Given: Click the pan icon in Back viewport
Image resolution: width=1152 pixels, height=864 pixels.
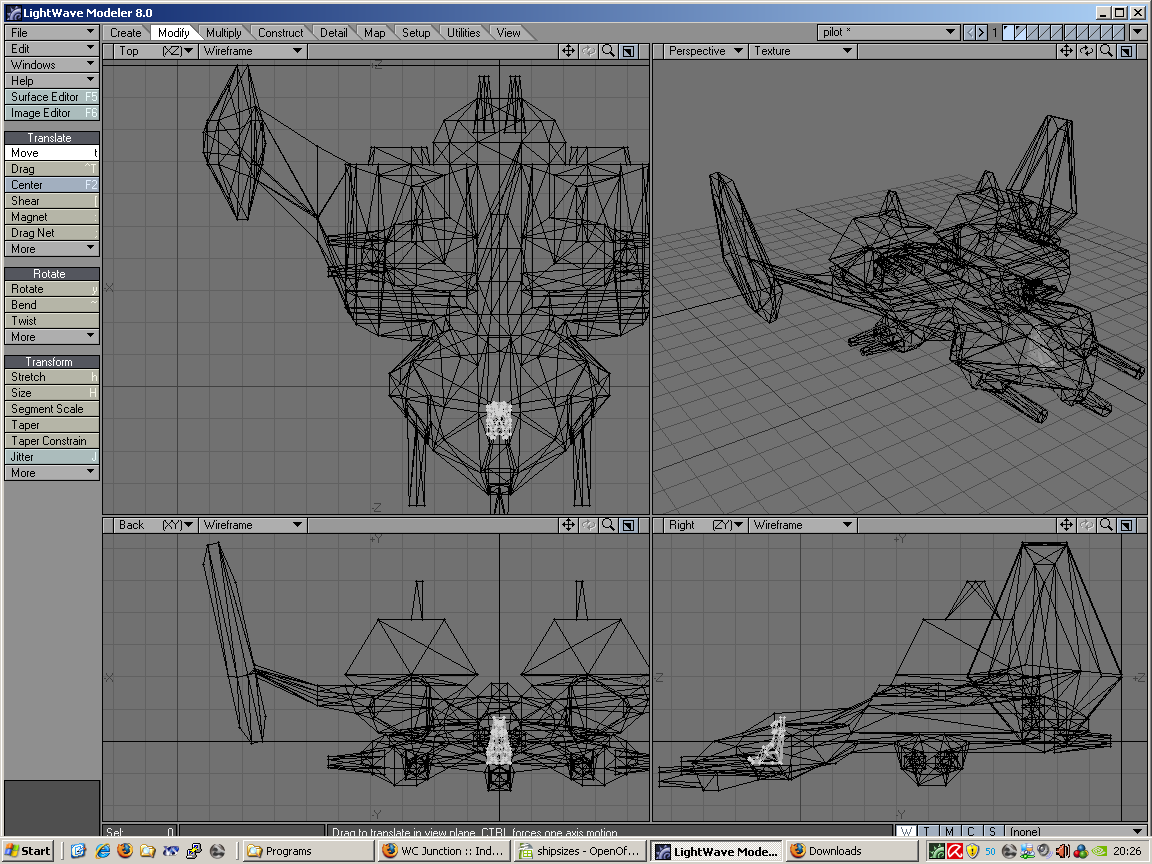Looking at the screenshot, I should pos(568,525).
